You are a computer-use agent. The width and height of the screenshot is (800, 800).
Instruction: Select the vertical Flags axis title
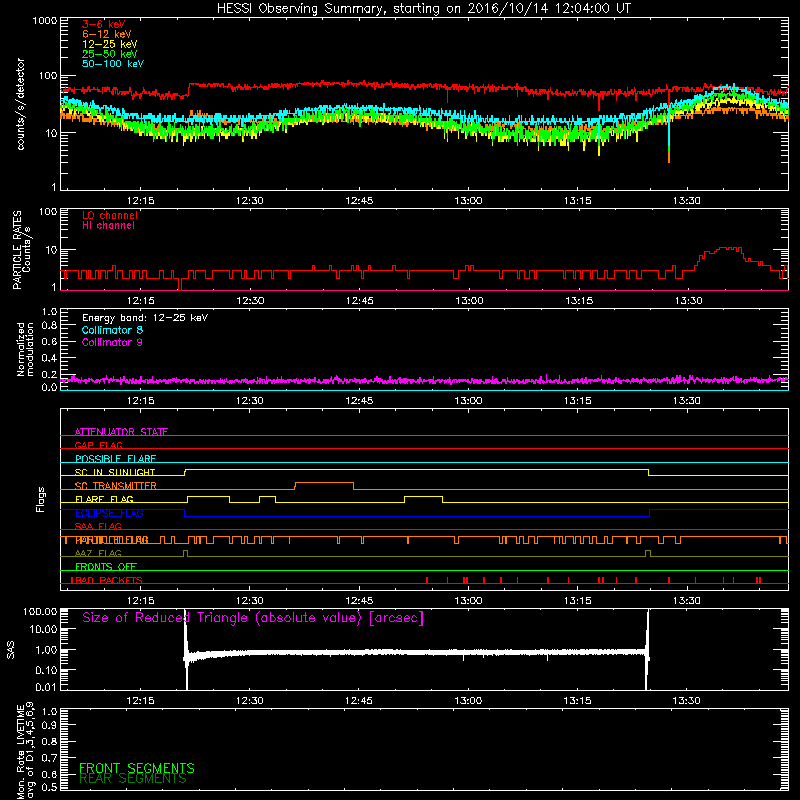[40, 499]
